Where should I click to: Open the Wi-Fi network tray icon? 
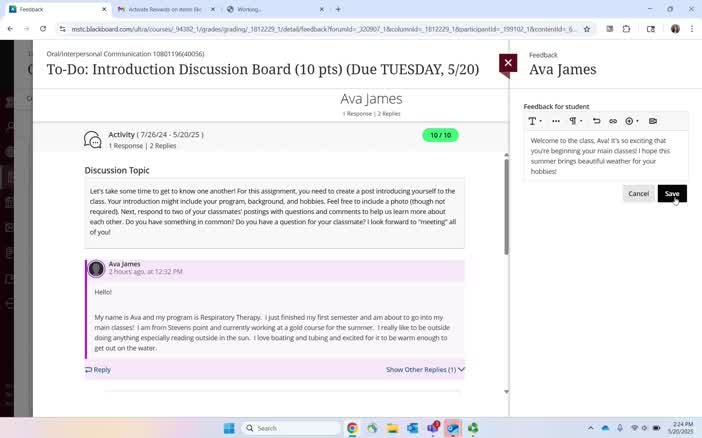[634, 428]
